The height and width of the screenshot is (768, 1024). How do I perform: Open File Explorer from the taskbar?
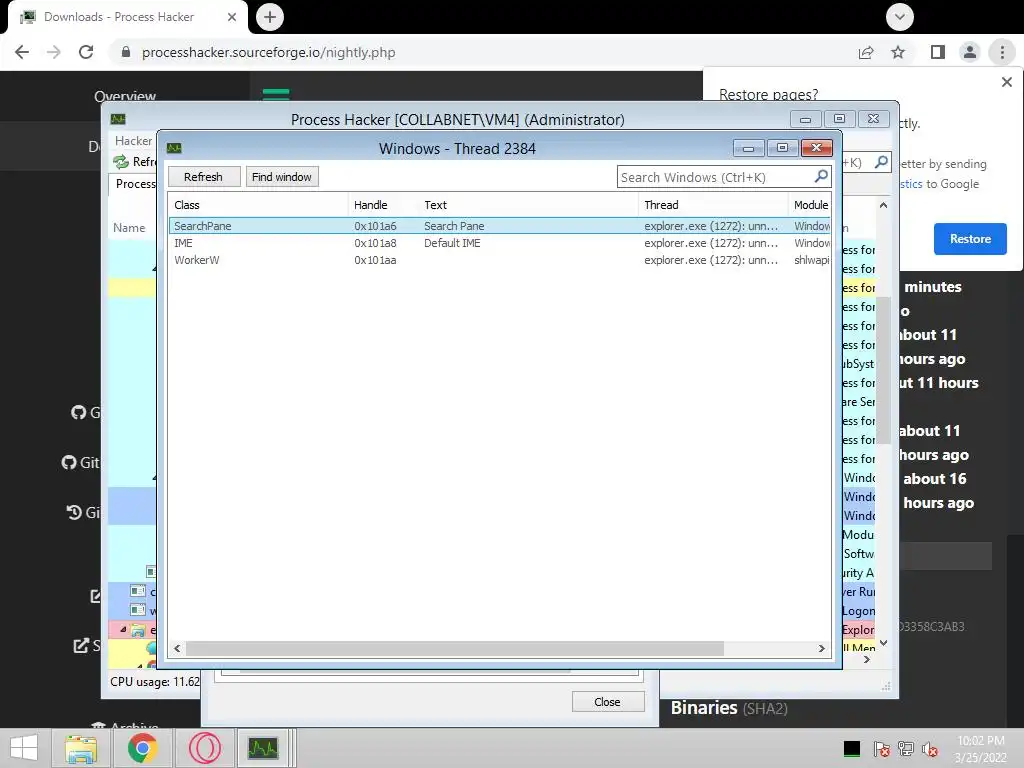[x=81, y=748]
